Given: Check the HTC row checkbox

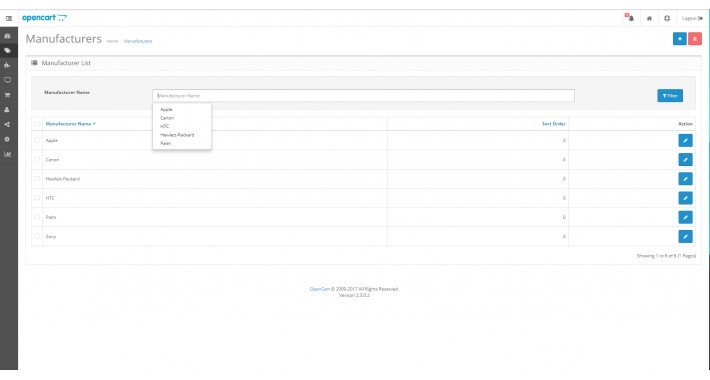Looking at the screenshot, I should 37,198.
